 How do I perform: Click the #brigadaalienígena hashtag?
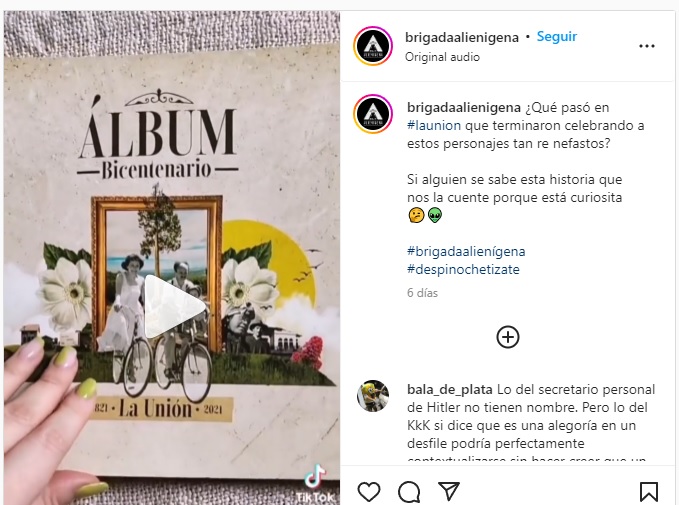point(466,251)
